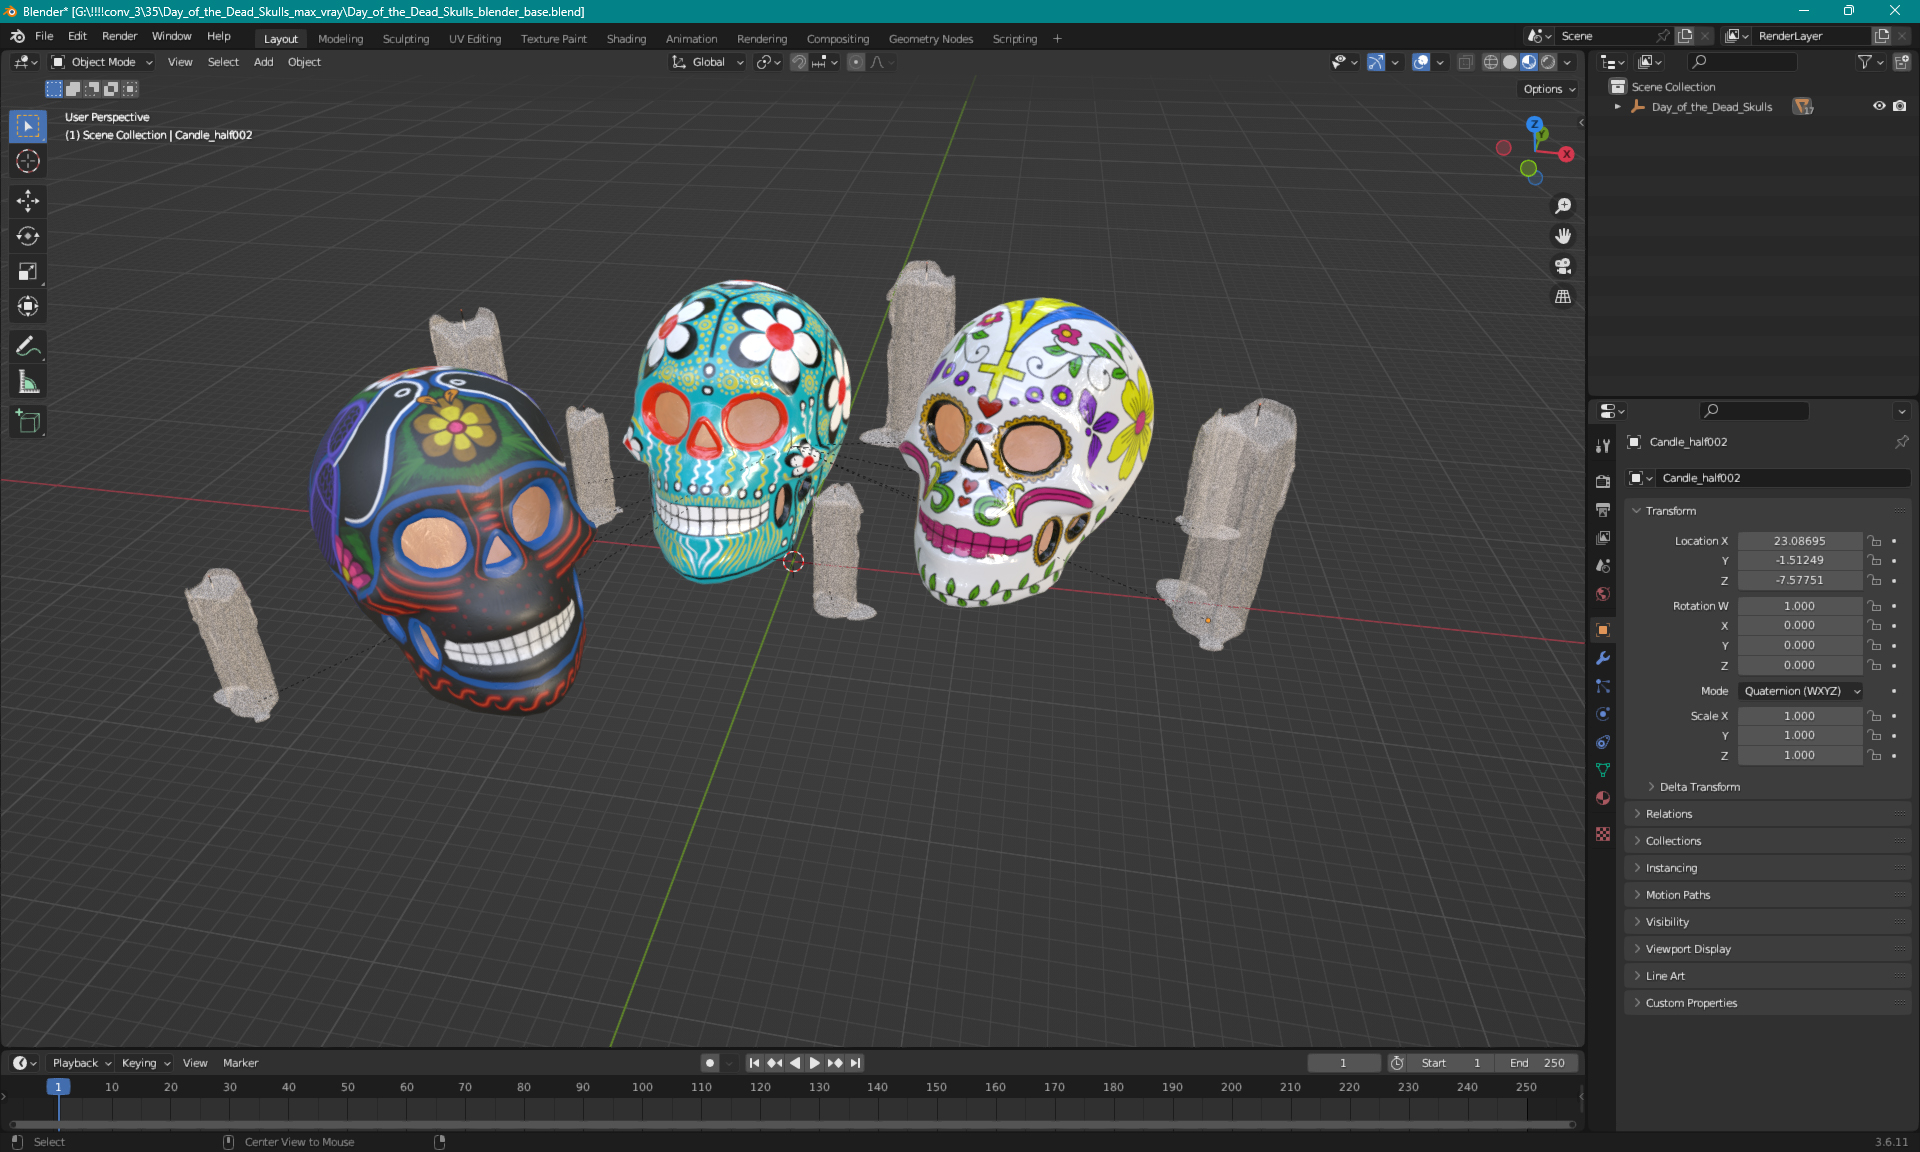Open the Object Constraints properties tab

(1603, 742)
